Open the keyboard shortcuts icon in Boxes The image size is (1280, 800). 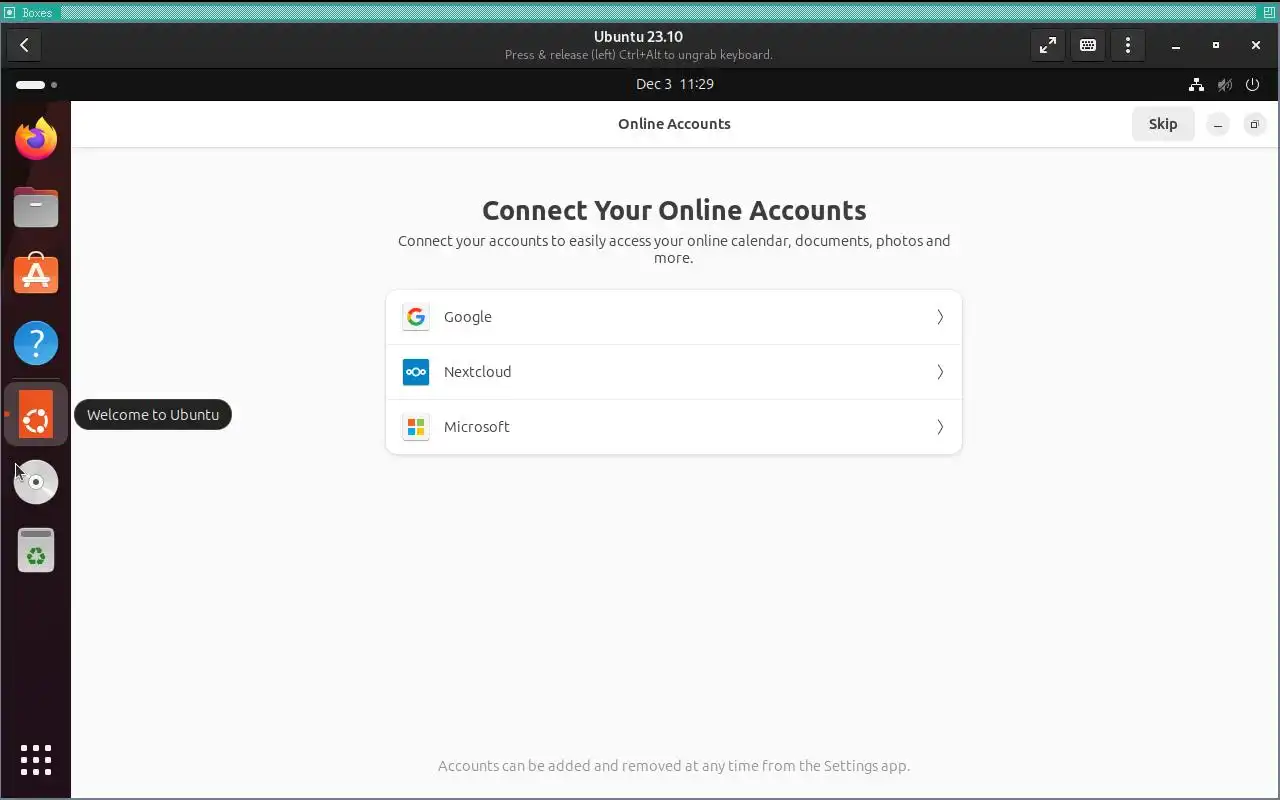(1088, 45)
